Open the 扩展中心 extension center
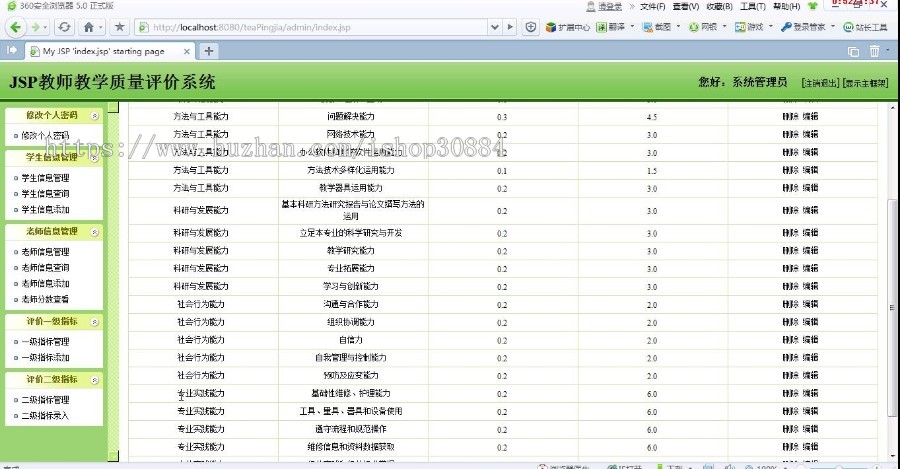900x469 pixels. [568, 27]
